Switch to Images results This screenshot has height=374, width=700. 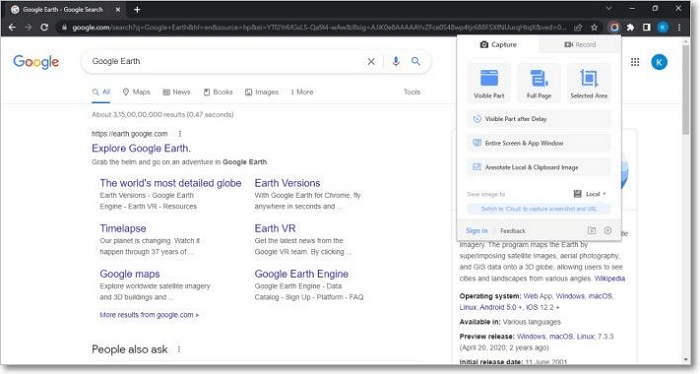tap(262, 92)
